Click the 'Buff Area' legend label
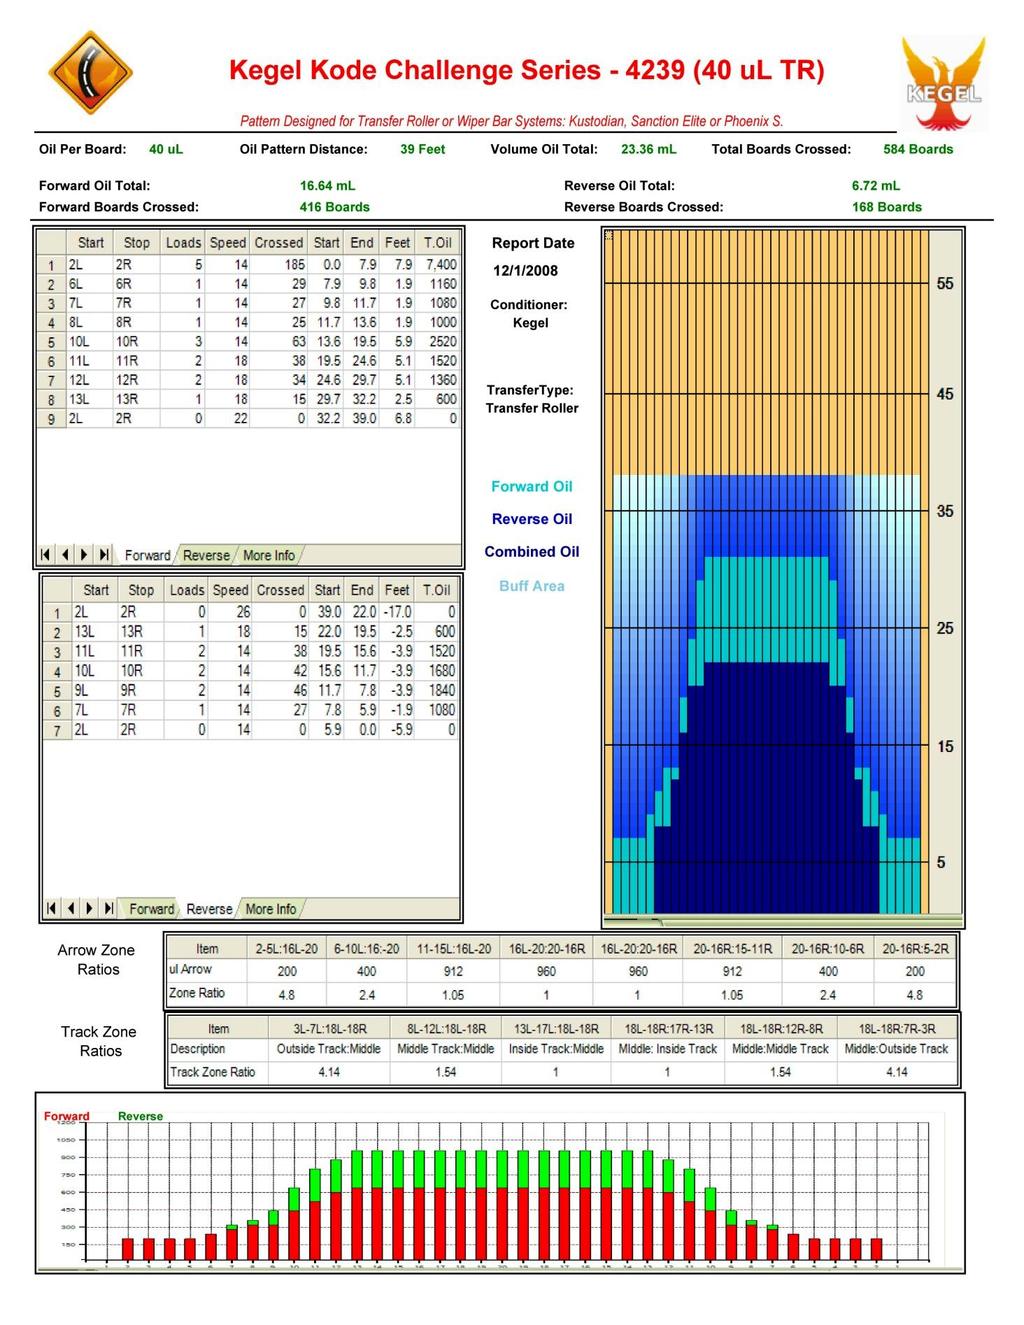This screenshot has height=1325, width=1024. pyautogui.click(x=532, y=586)
